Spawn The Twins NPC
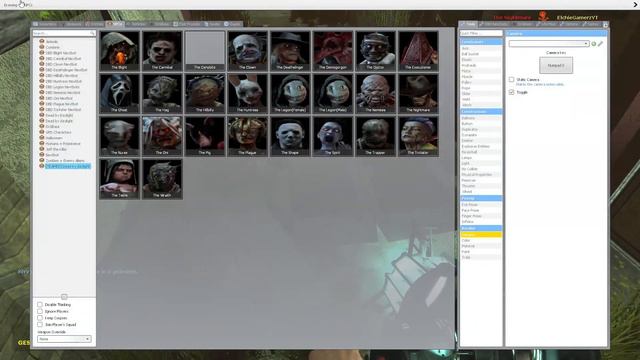 [x=119, y=179]
